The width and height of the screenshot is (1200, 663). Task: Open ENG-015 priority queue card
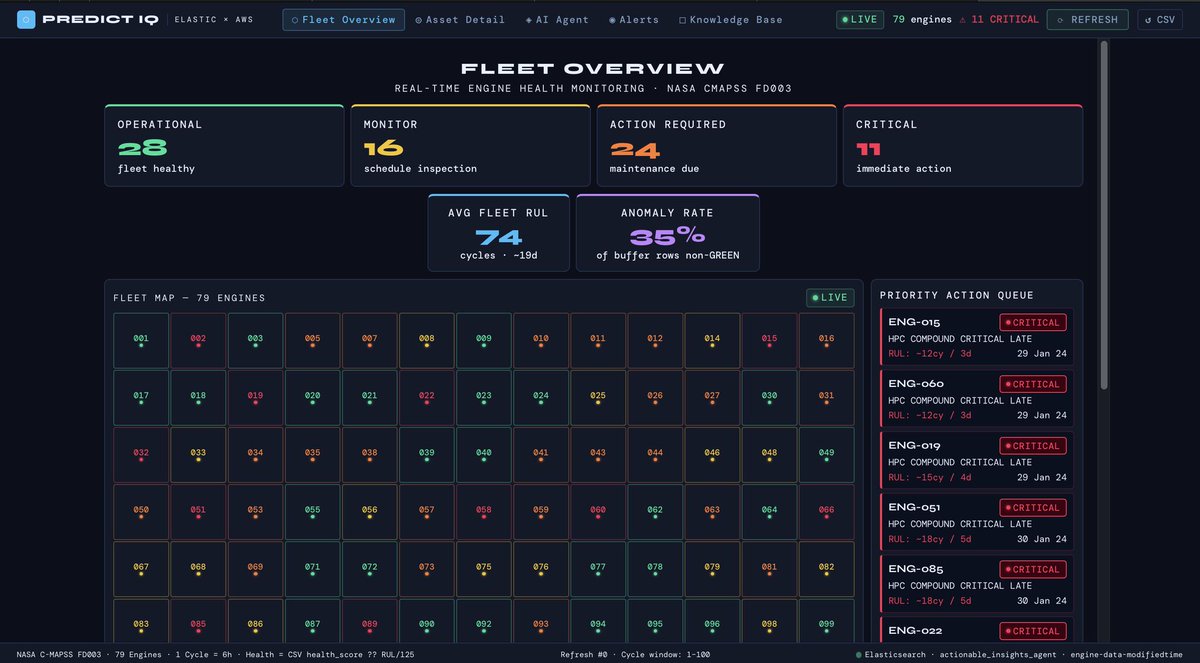tap(977, 336)
